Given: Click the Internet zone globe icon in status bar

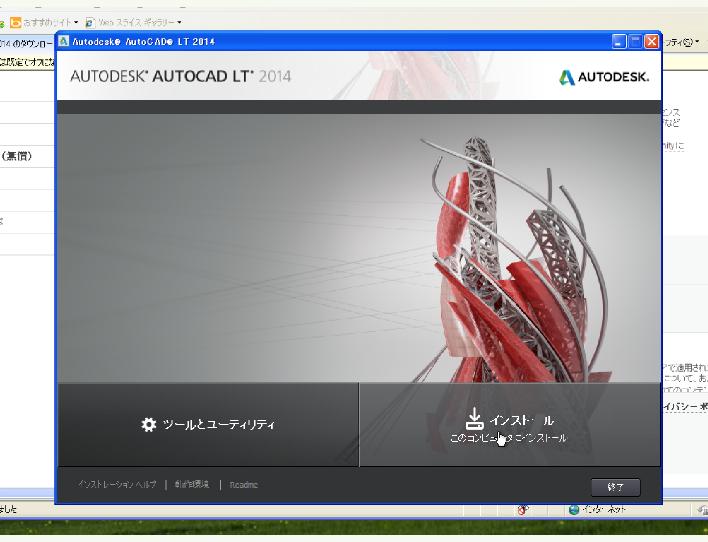Looking at the screenshot, I should tap(574, 510).
